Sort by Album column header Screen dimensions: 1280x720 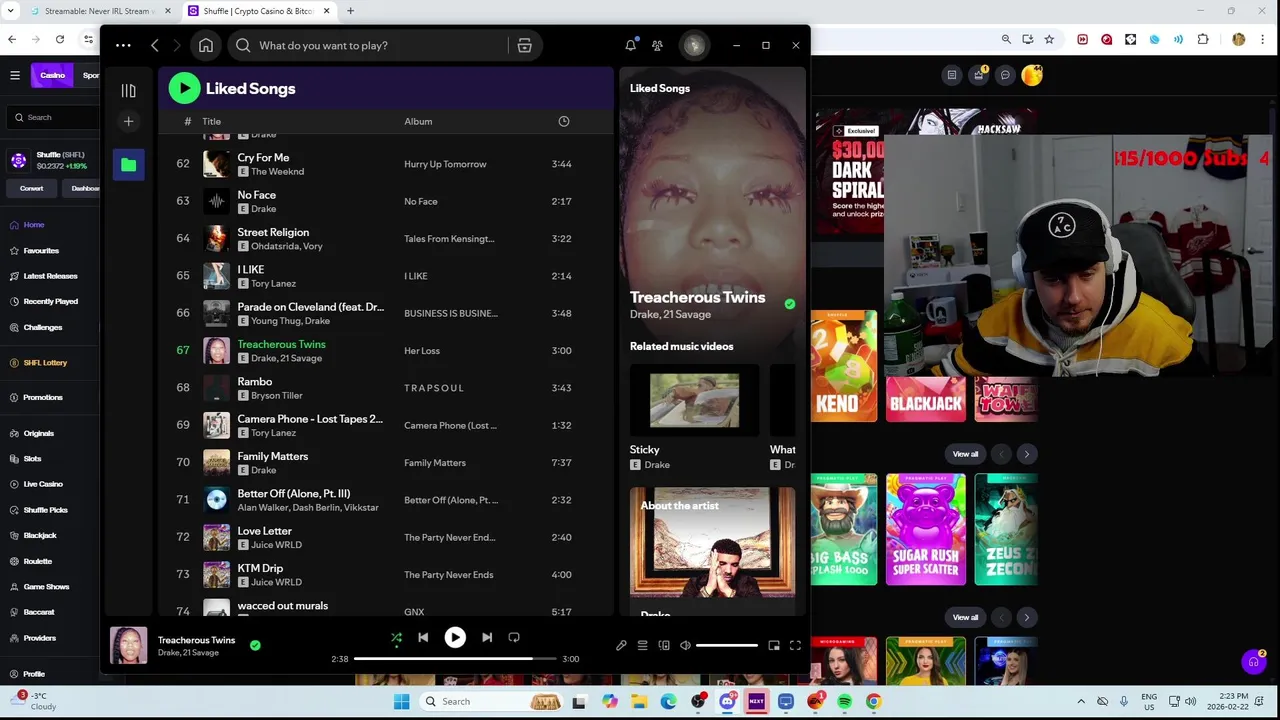point(418,121)
